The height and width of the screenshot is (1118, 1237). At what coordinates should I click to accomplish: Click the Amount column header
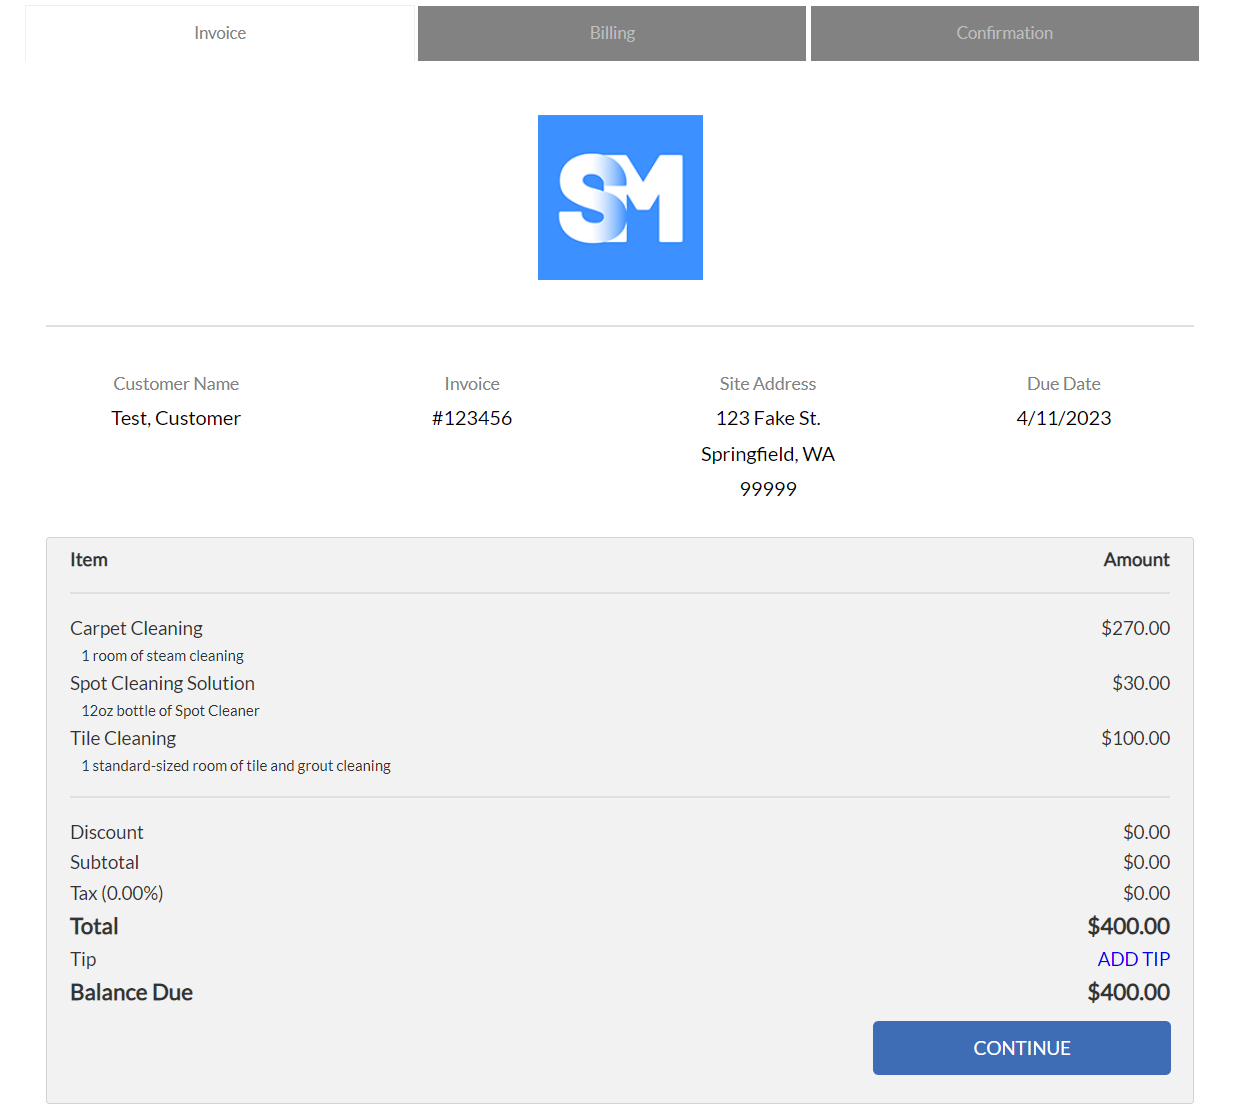[1136, 560]
